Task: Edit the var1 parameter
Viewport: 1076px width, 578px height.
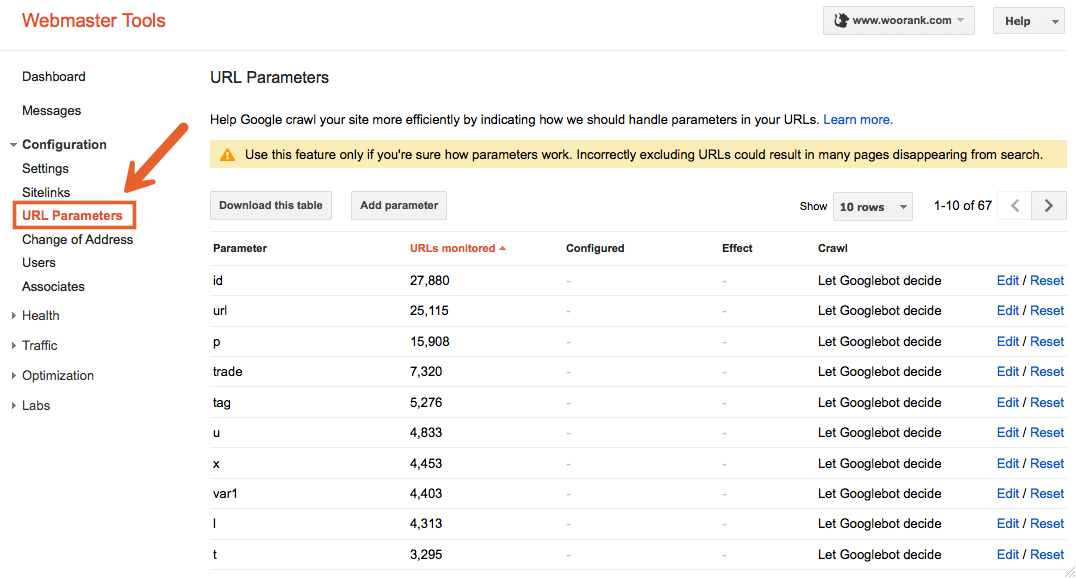Action: tap(1007, 494)
